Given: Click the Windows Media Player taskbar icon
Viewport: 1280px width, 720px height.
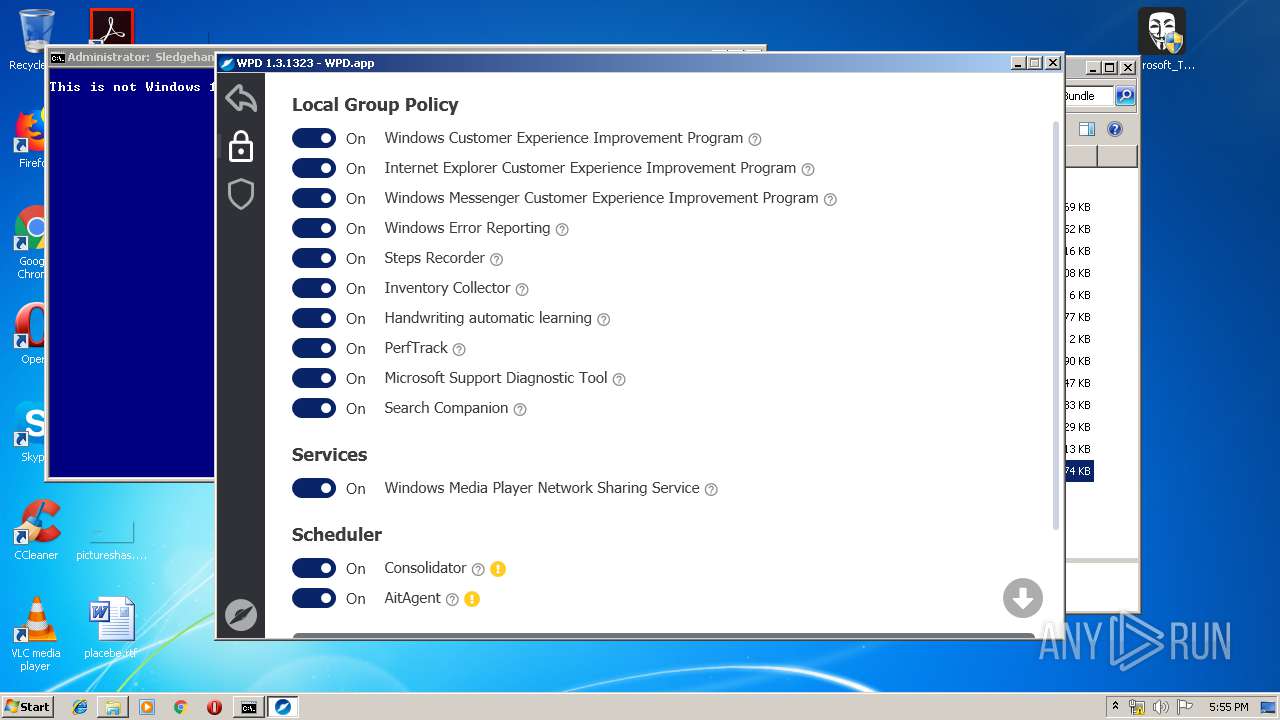Looking at the screenshot, I should click(x=147, y=707).
